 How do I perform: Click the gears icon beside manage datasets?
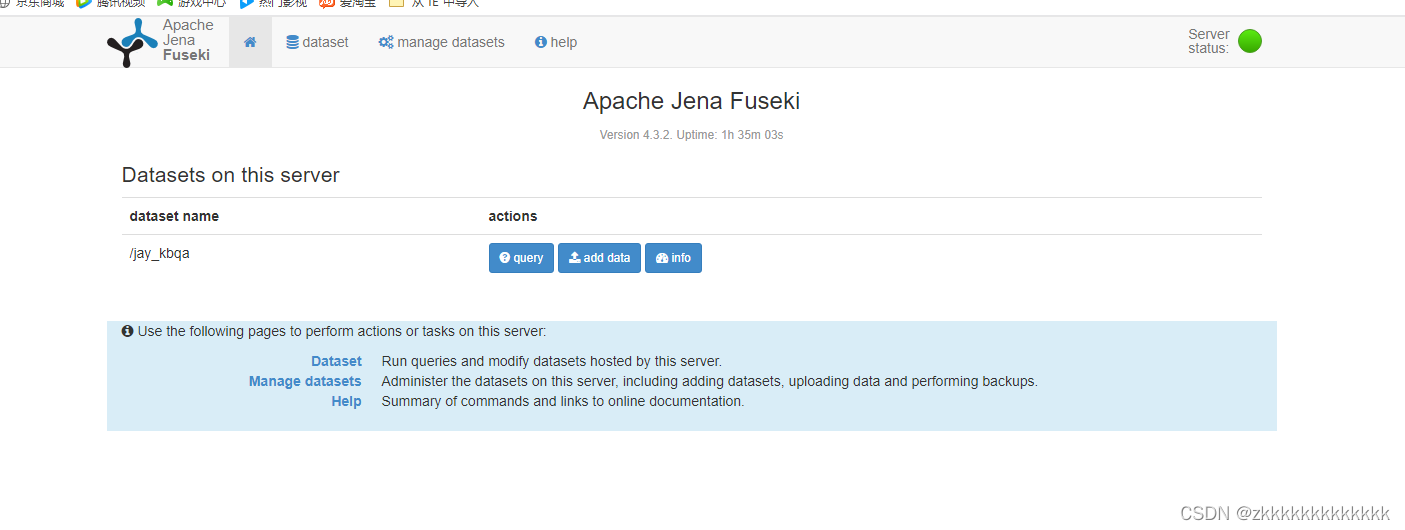386,42
